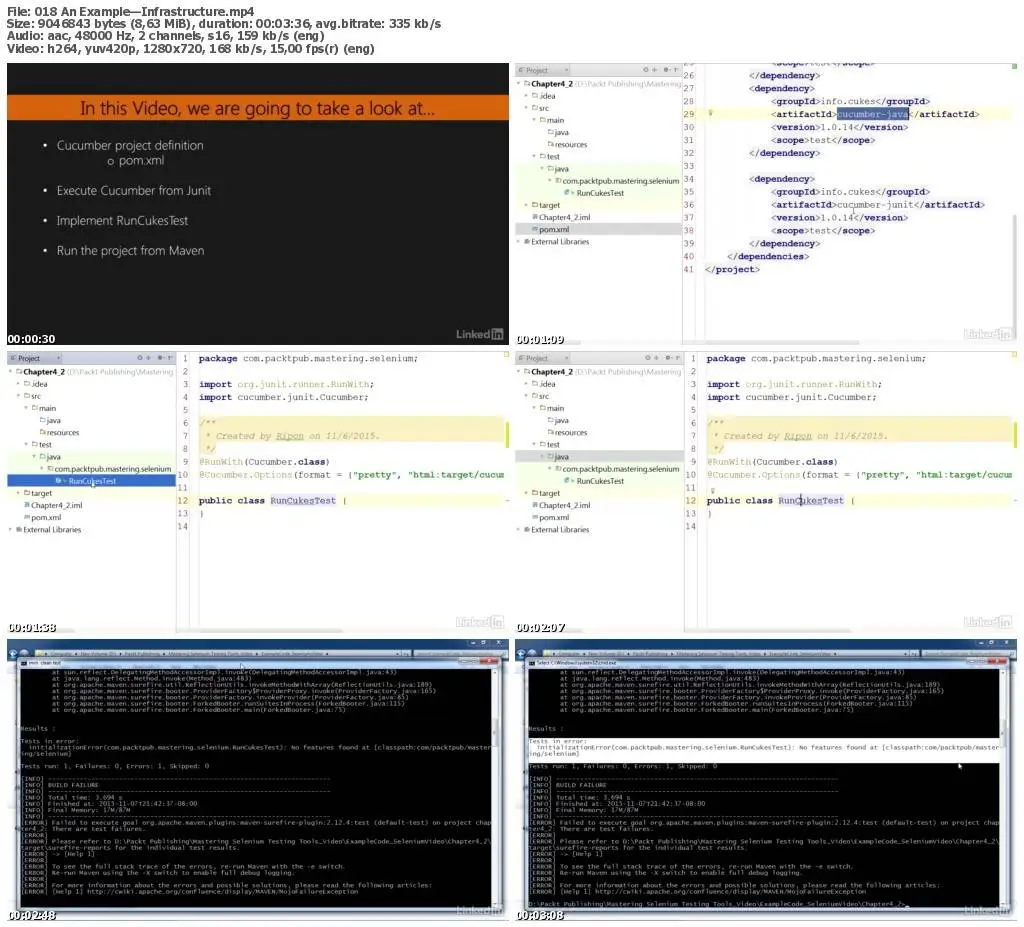The width and height of the screenshot is (1024, 927).
Task: Click "Run the project from Maven" bullet
Action: point(131,251)
